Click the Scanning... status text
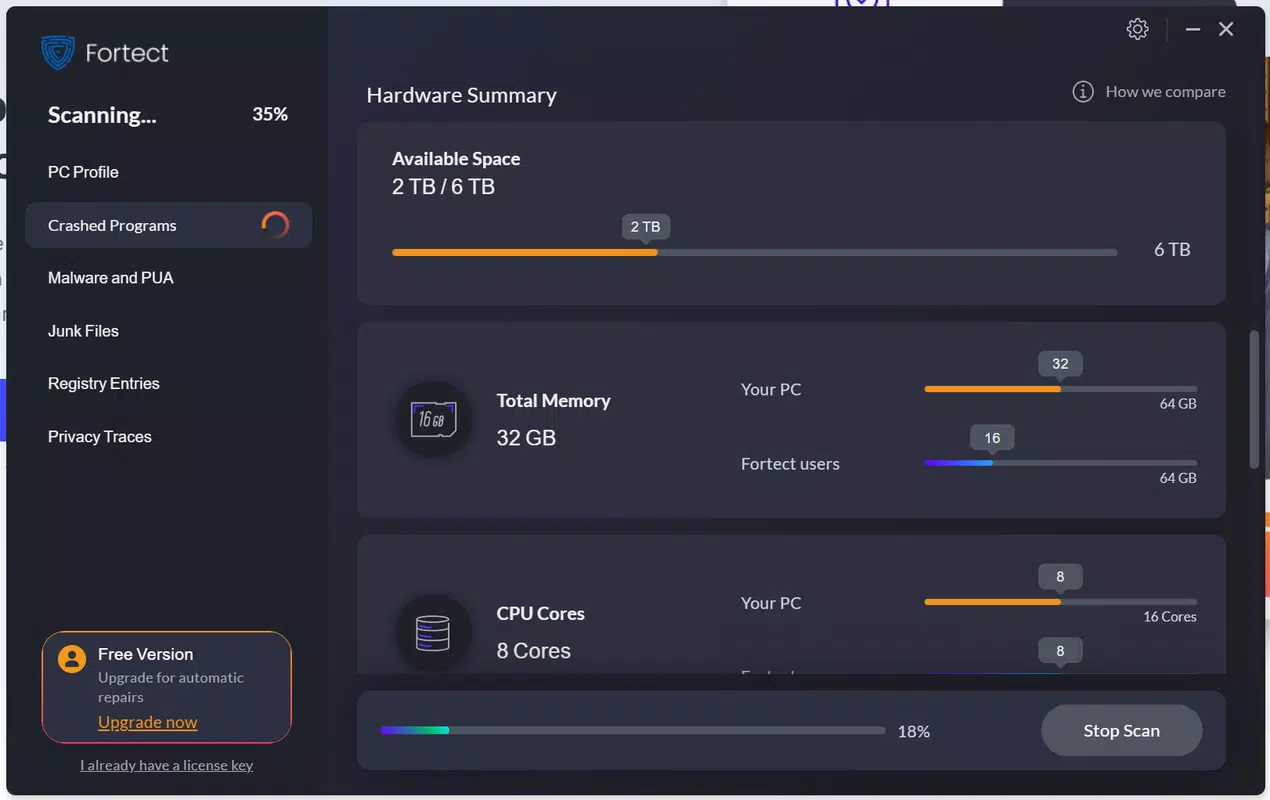This screenshot has width=1270, height=800. click(x=102, y=115)
